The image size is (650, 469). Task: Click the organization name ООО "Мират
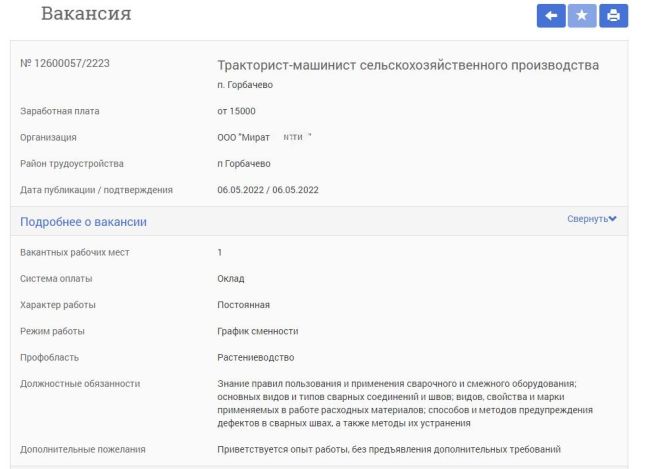coord(243,137)
